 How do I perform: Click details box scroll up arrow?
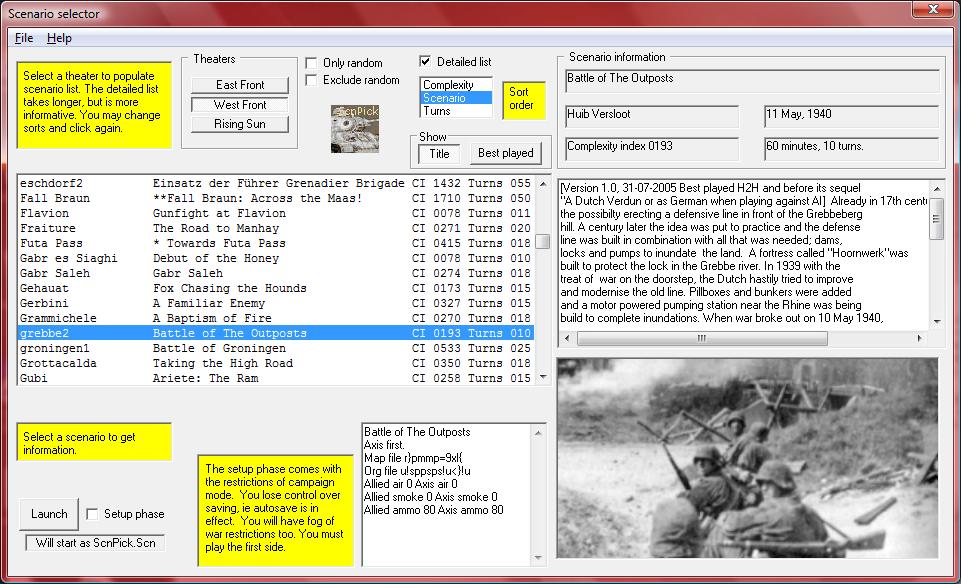[538, 433]
